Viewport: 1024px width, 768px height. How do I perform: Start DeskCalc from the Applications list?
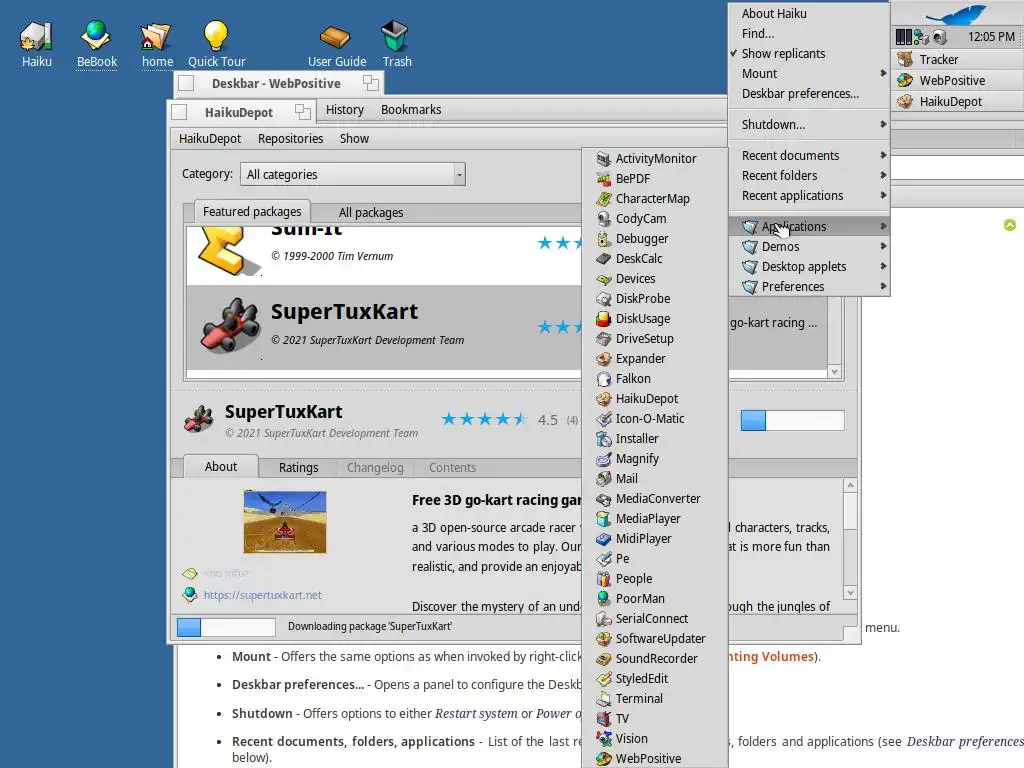tap(654, 259)
